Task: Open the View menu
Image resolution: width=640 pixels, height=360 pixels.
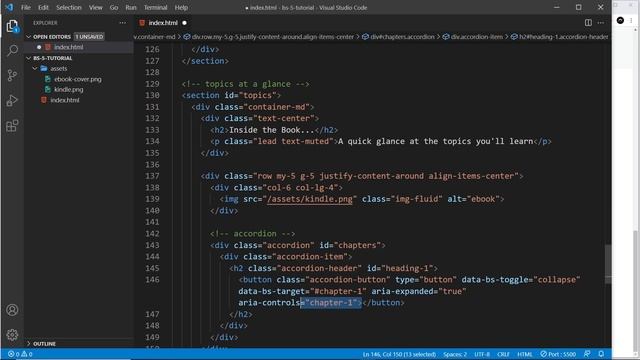Action: coord(96,7)
